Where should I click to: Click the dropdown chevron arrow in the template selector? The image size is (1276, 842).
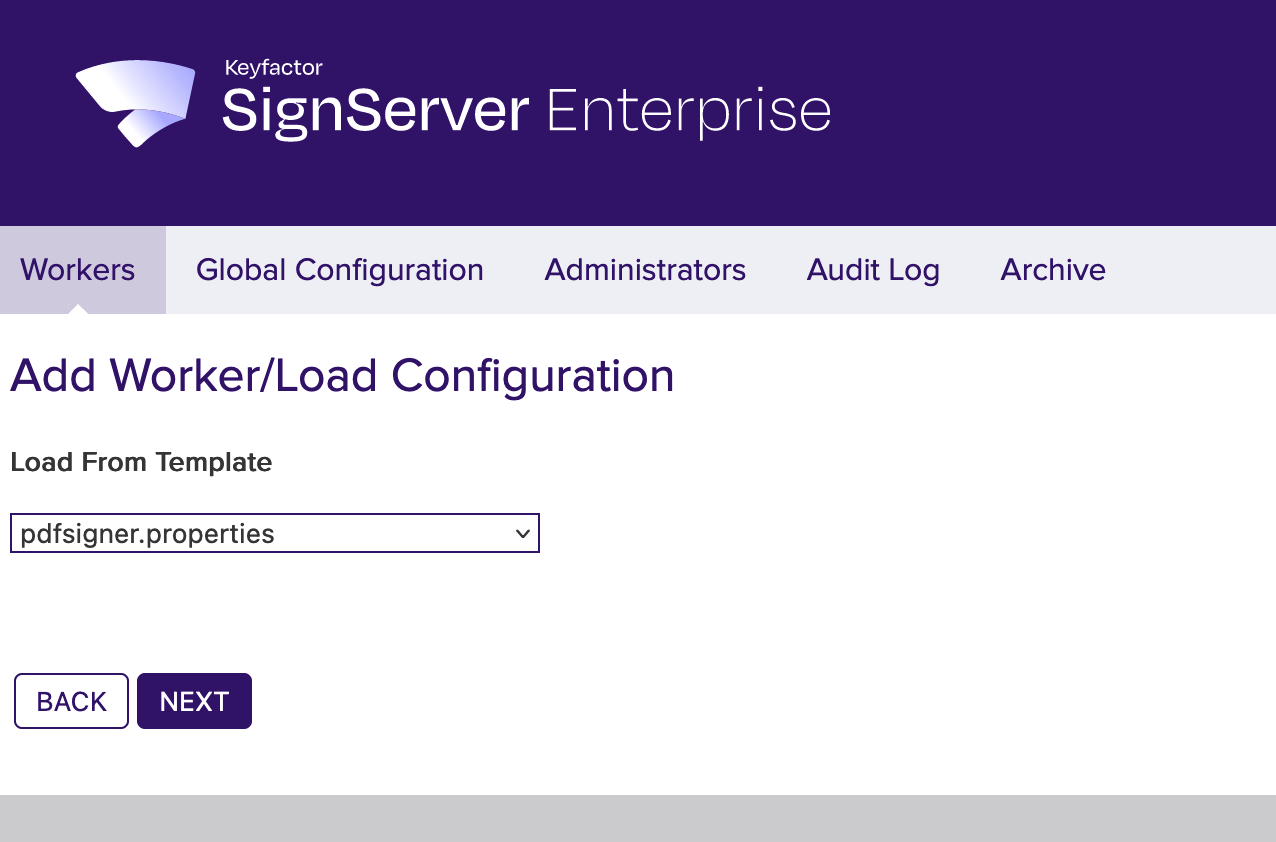(x=522, y=534)
